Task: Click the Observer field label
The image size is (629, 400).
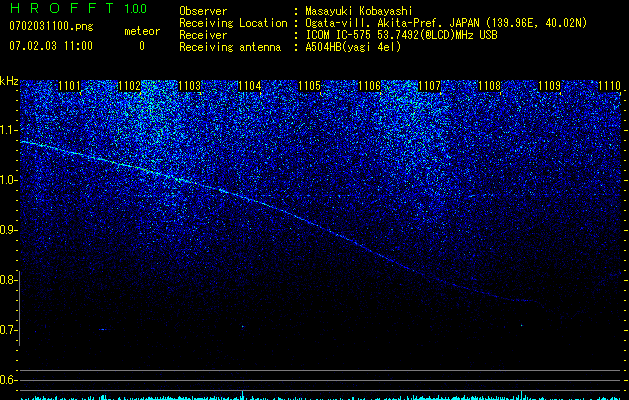Action: click(x=203, y=11)
